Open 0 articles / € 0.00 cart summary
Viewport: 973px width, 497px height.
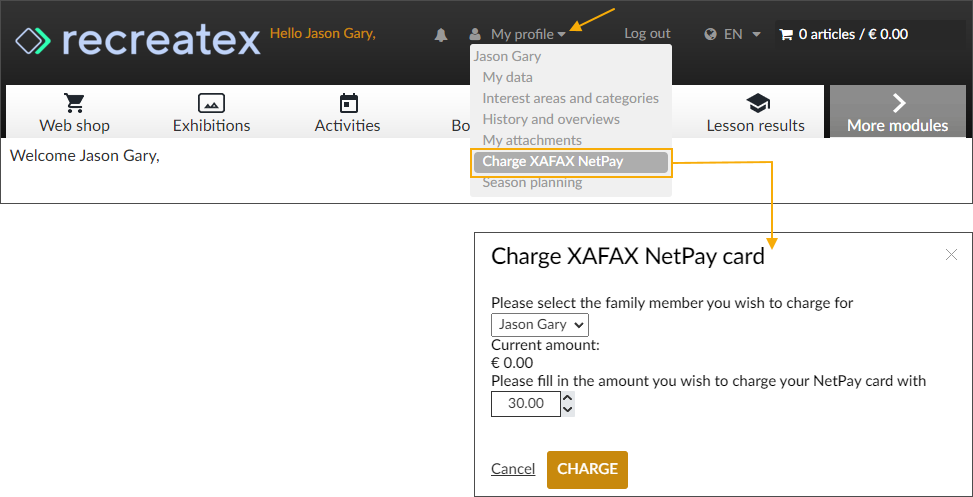[853, 34]
